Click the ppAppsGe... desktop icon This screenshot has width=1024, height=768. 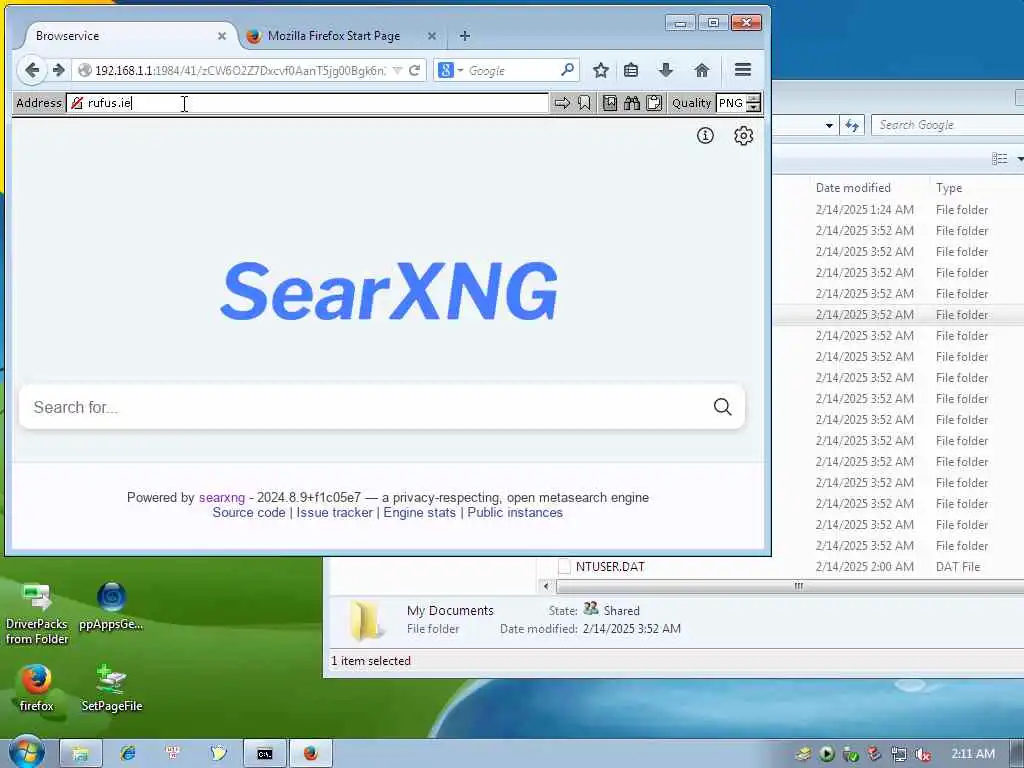click(x=111, y=606)
